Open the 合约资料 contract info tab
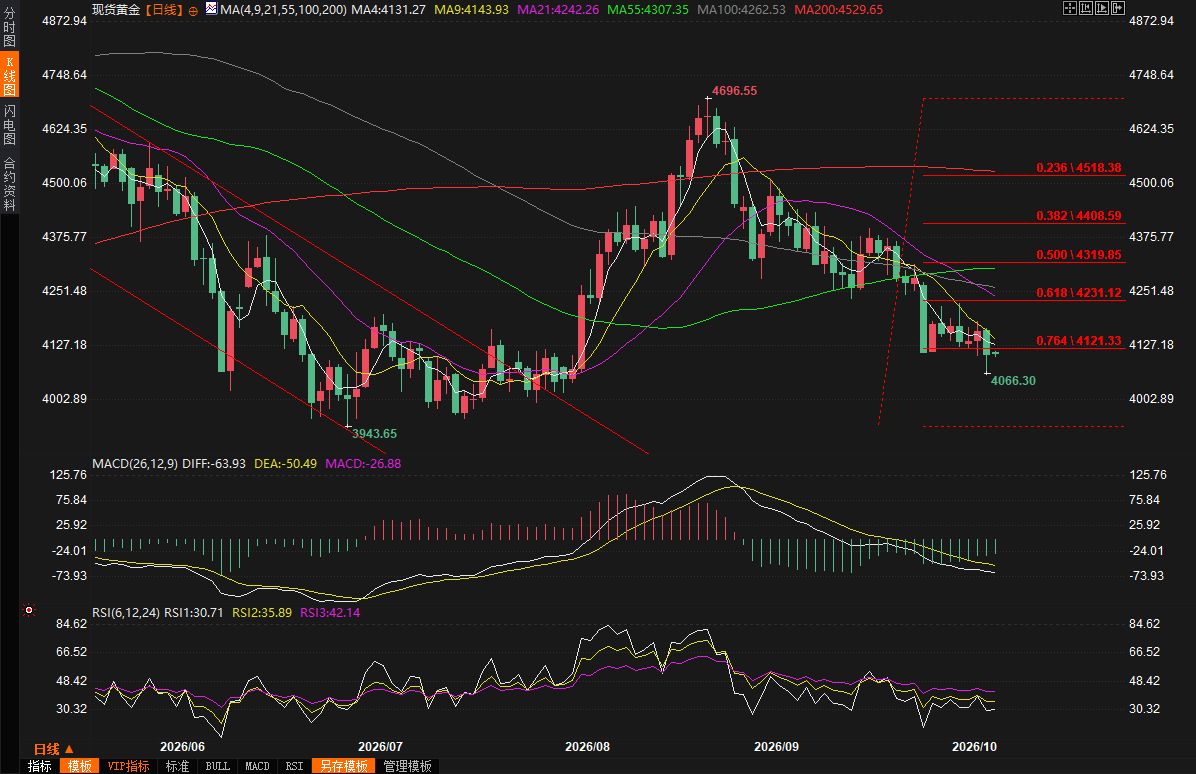The height and width of the screenshot is (774, 1196). click(9, 183)
